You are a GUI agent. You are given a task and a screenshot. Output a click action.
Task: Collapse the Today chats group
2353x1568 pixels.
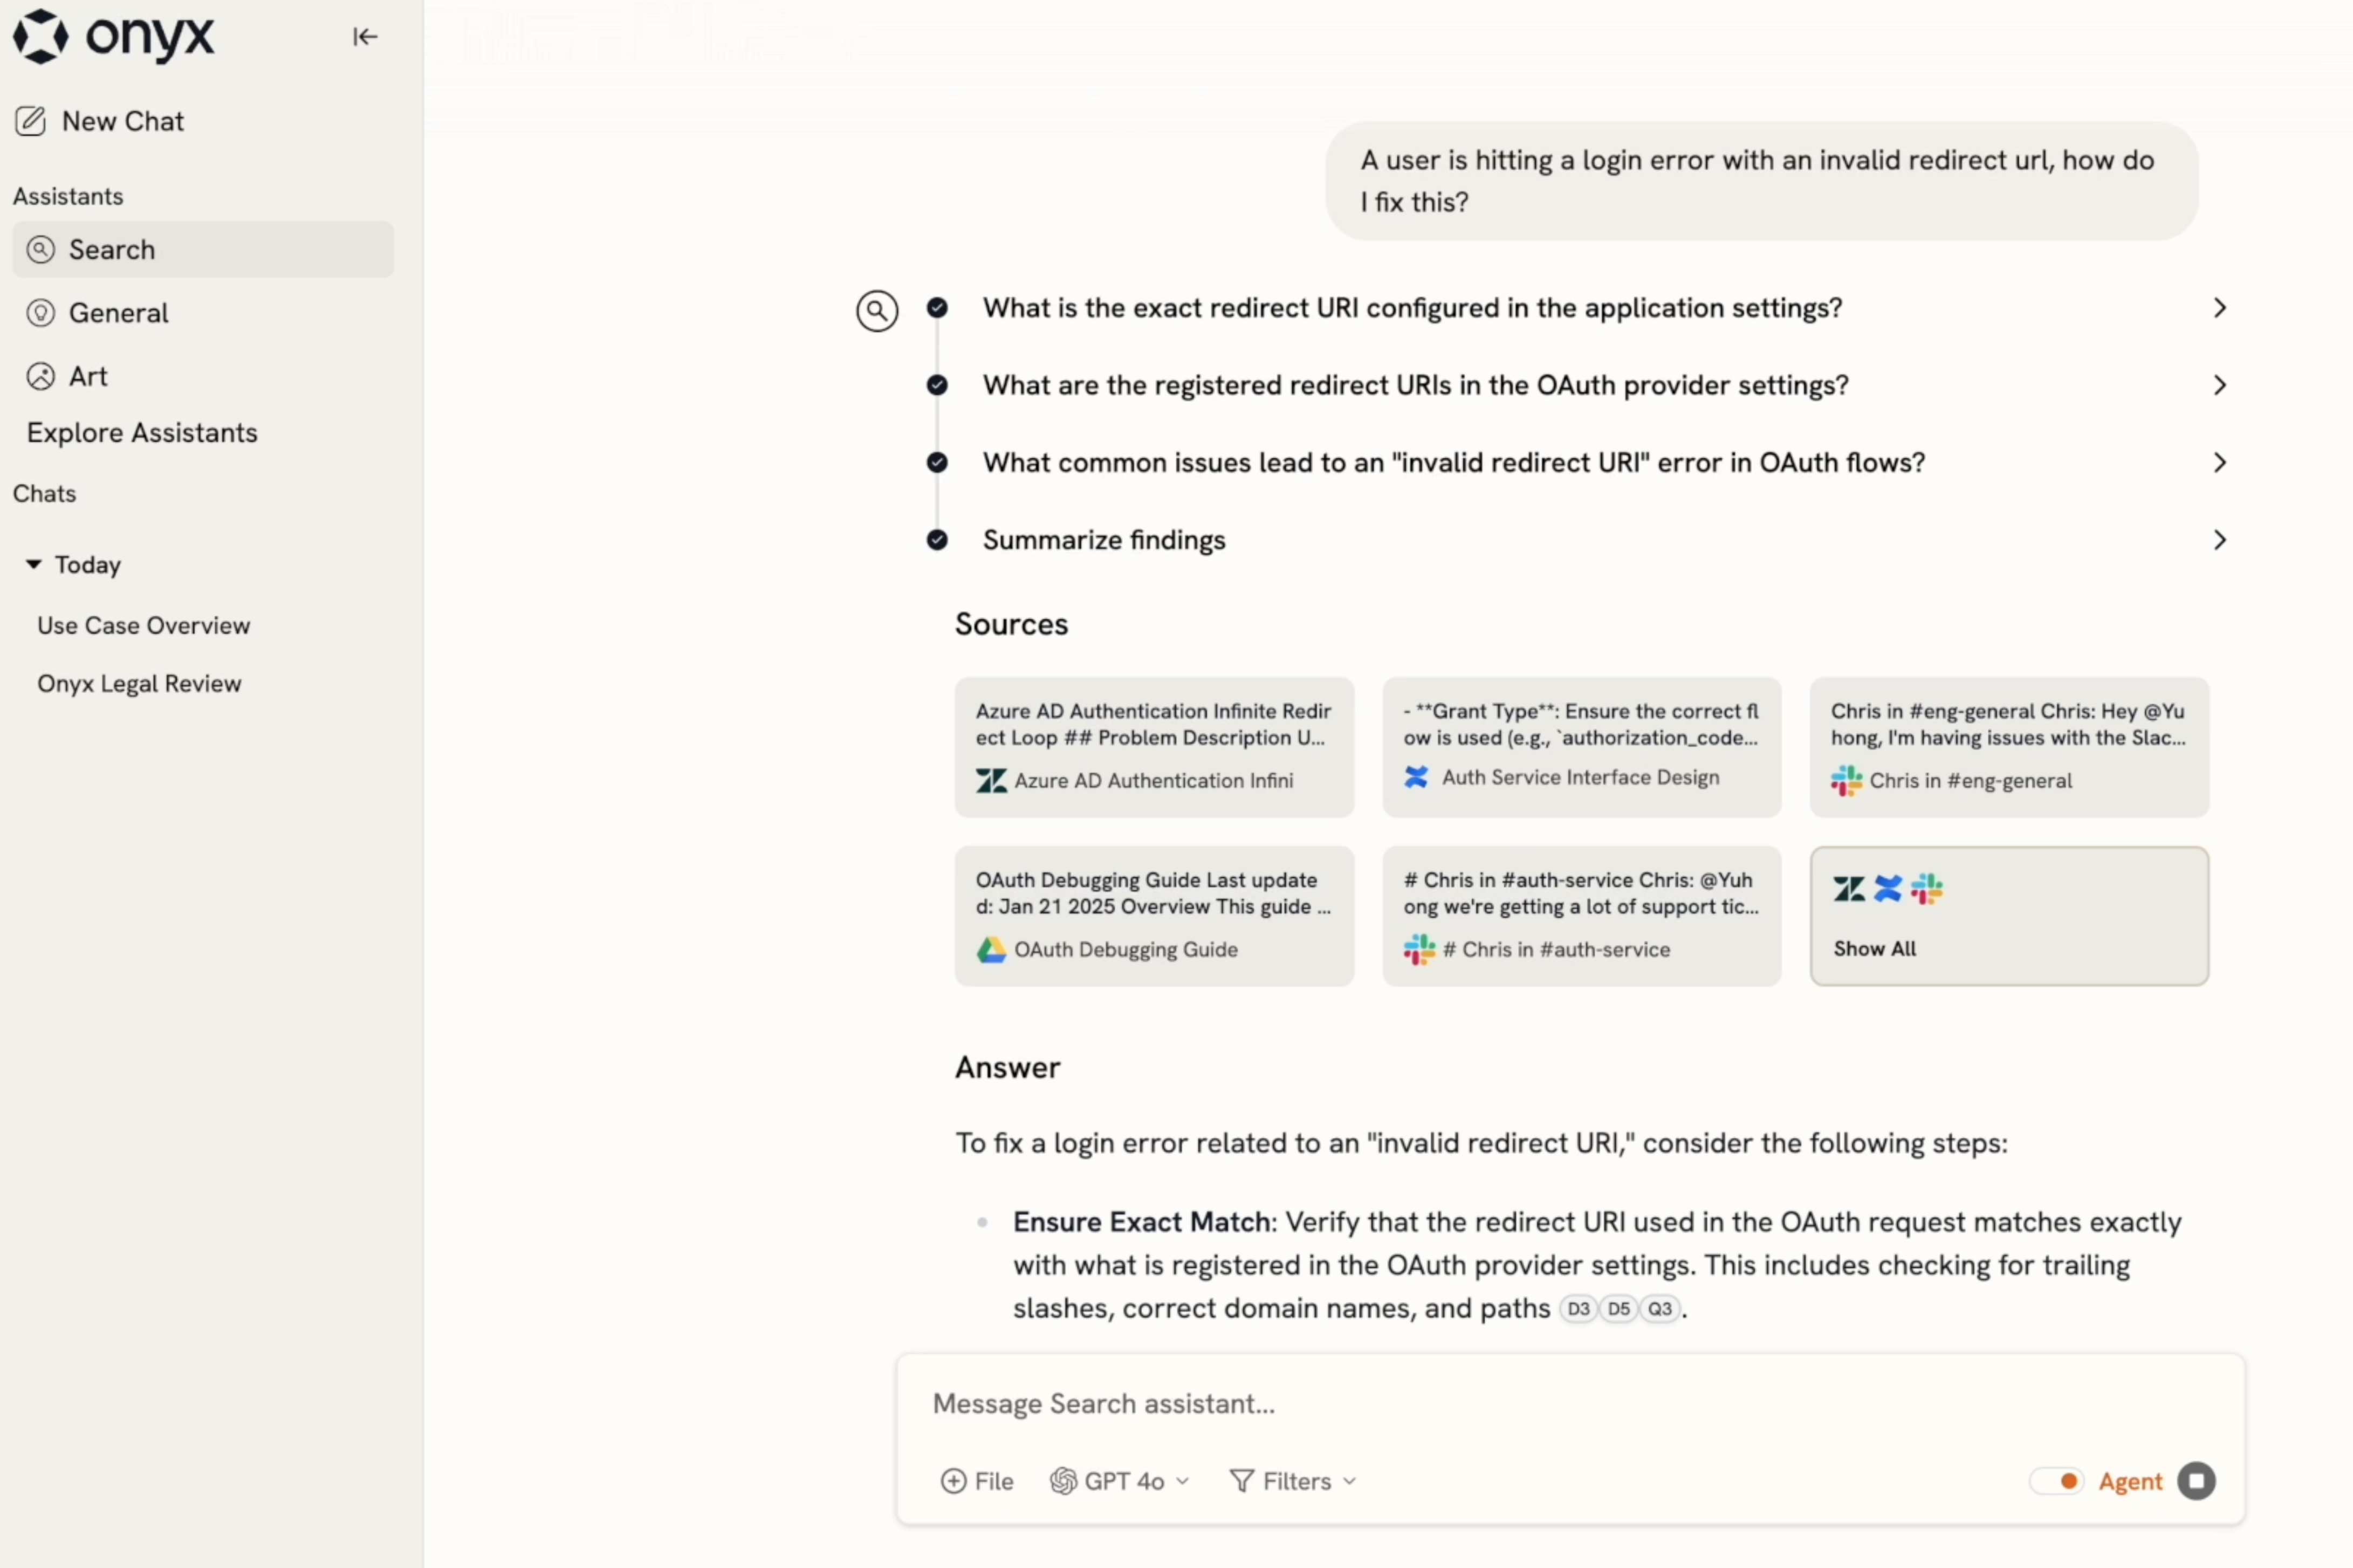click(34, 565)
